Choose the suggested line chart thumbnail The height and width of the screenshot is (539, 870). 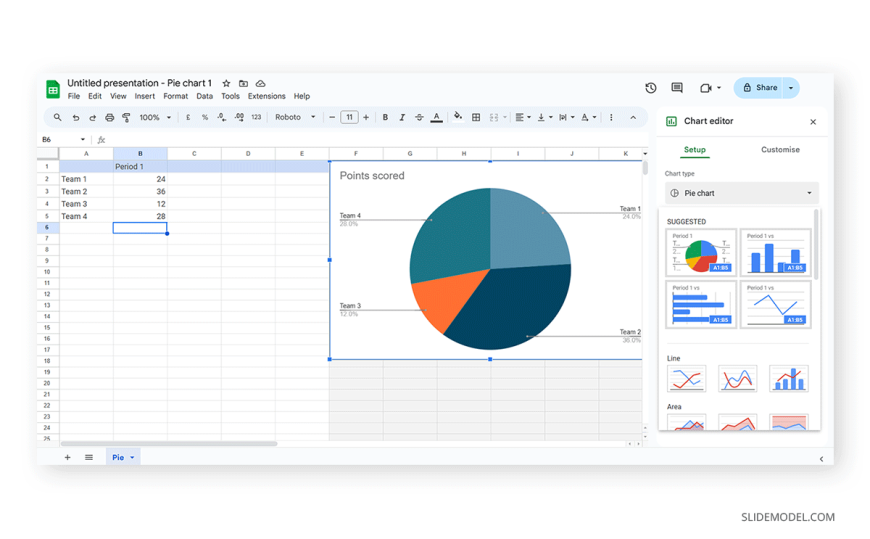pos(775,304)
